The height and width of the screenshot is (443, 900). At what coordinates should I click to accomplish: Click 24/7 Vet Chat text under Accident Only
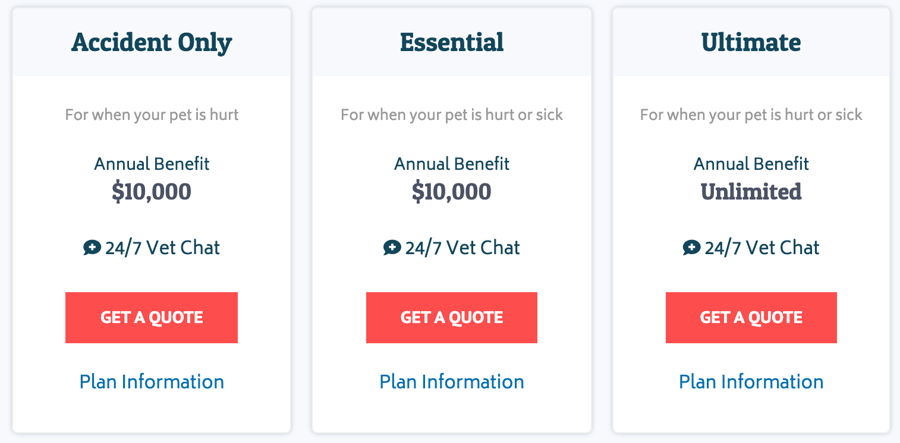(x=162, y=248)
